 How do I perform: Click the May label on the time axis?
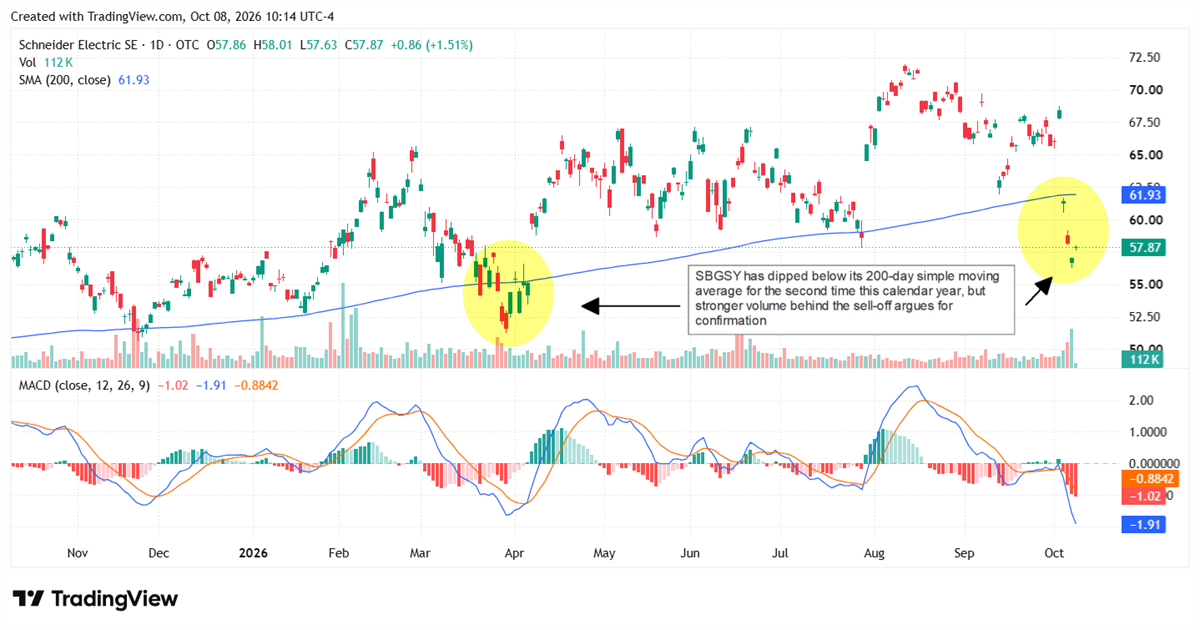(603, 552)
